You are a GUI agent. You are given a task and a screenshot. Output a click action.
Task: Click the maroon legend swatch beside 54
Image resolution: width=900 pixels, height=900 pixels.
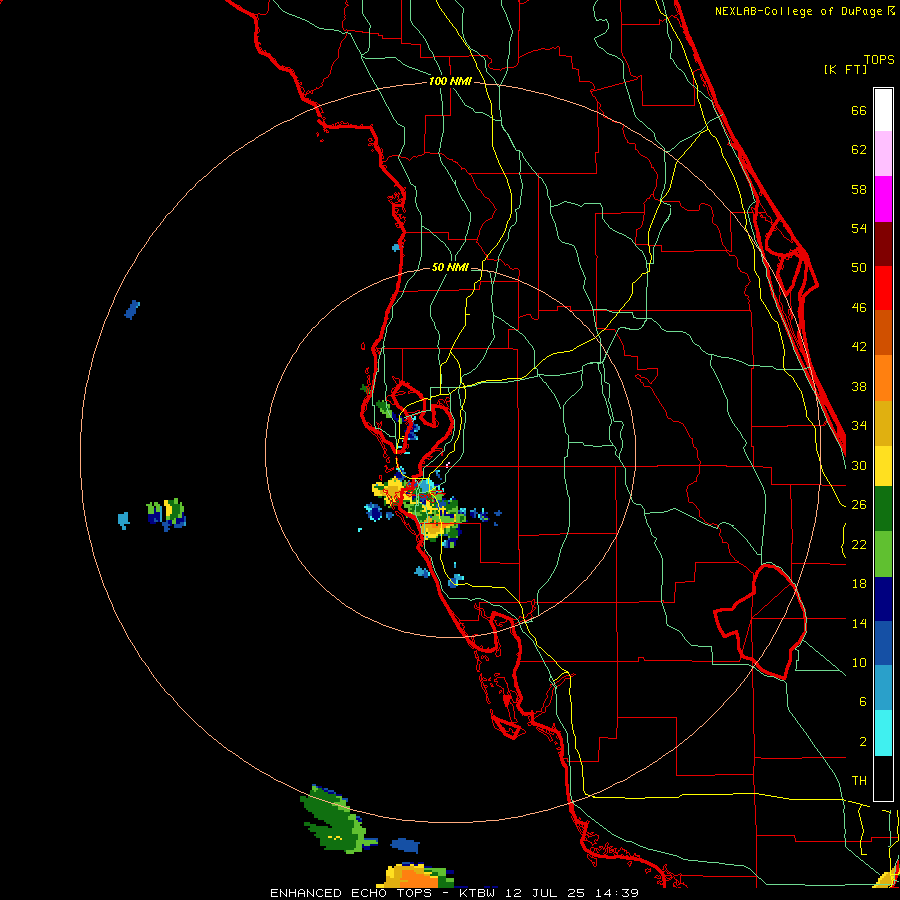(883, 243)
